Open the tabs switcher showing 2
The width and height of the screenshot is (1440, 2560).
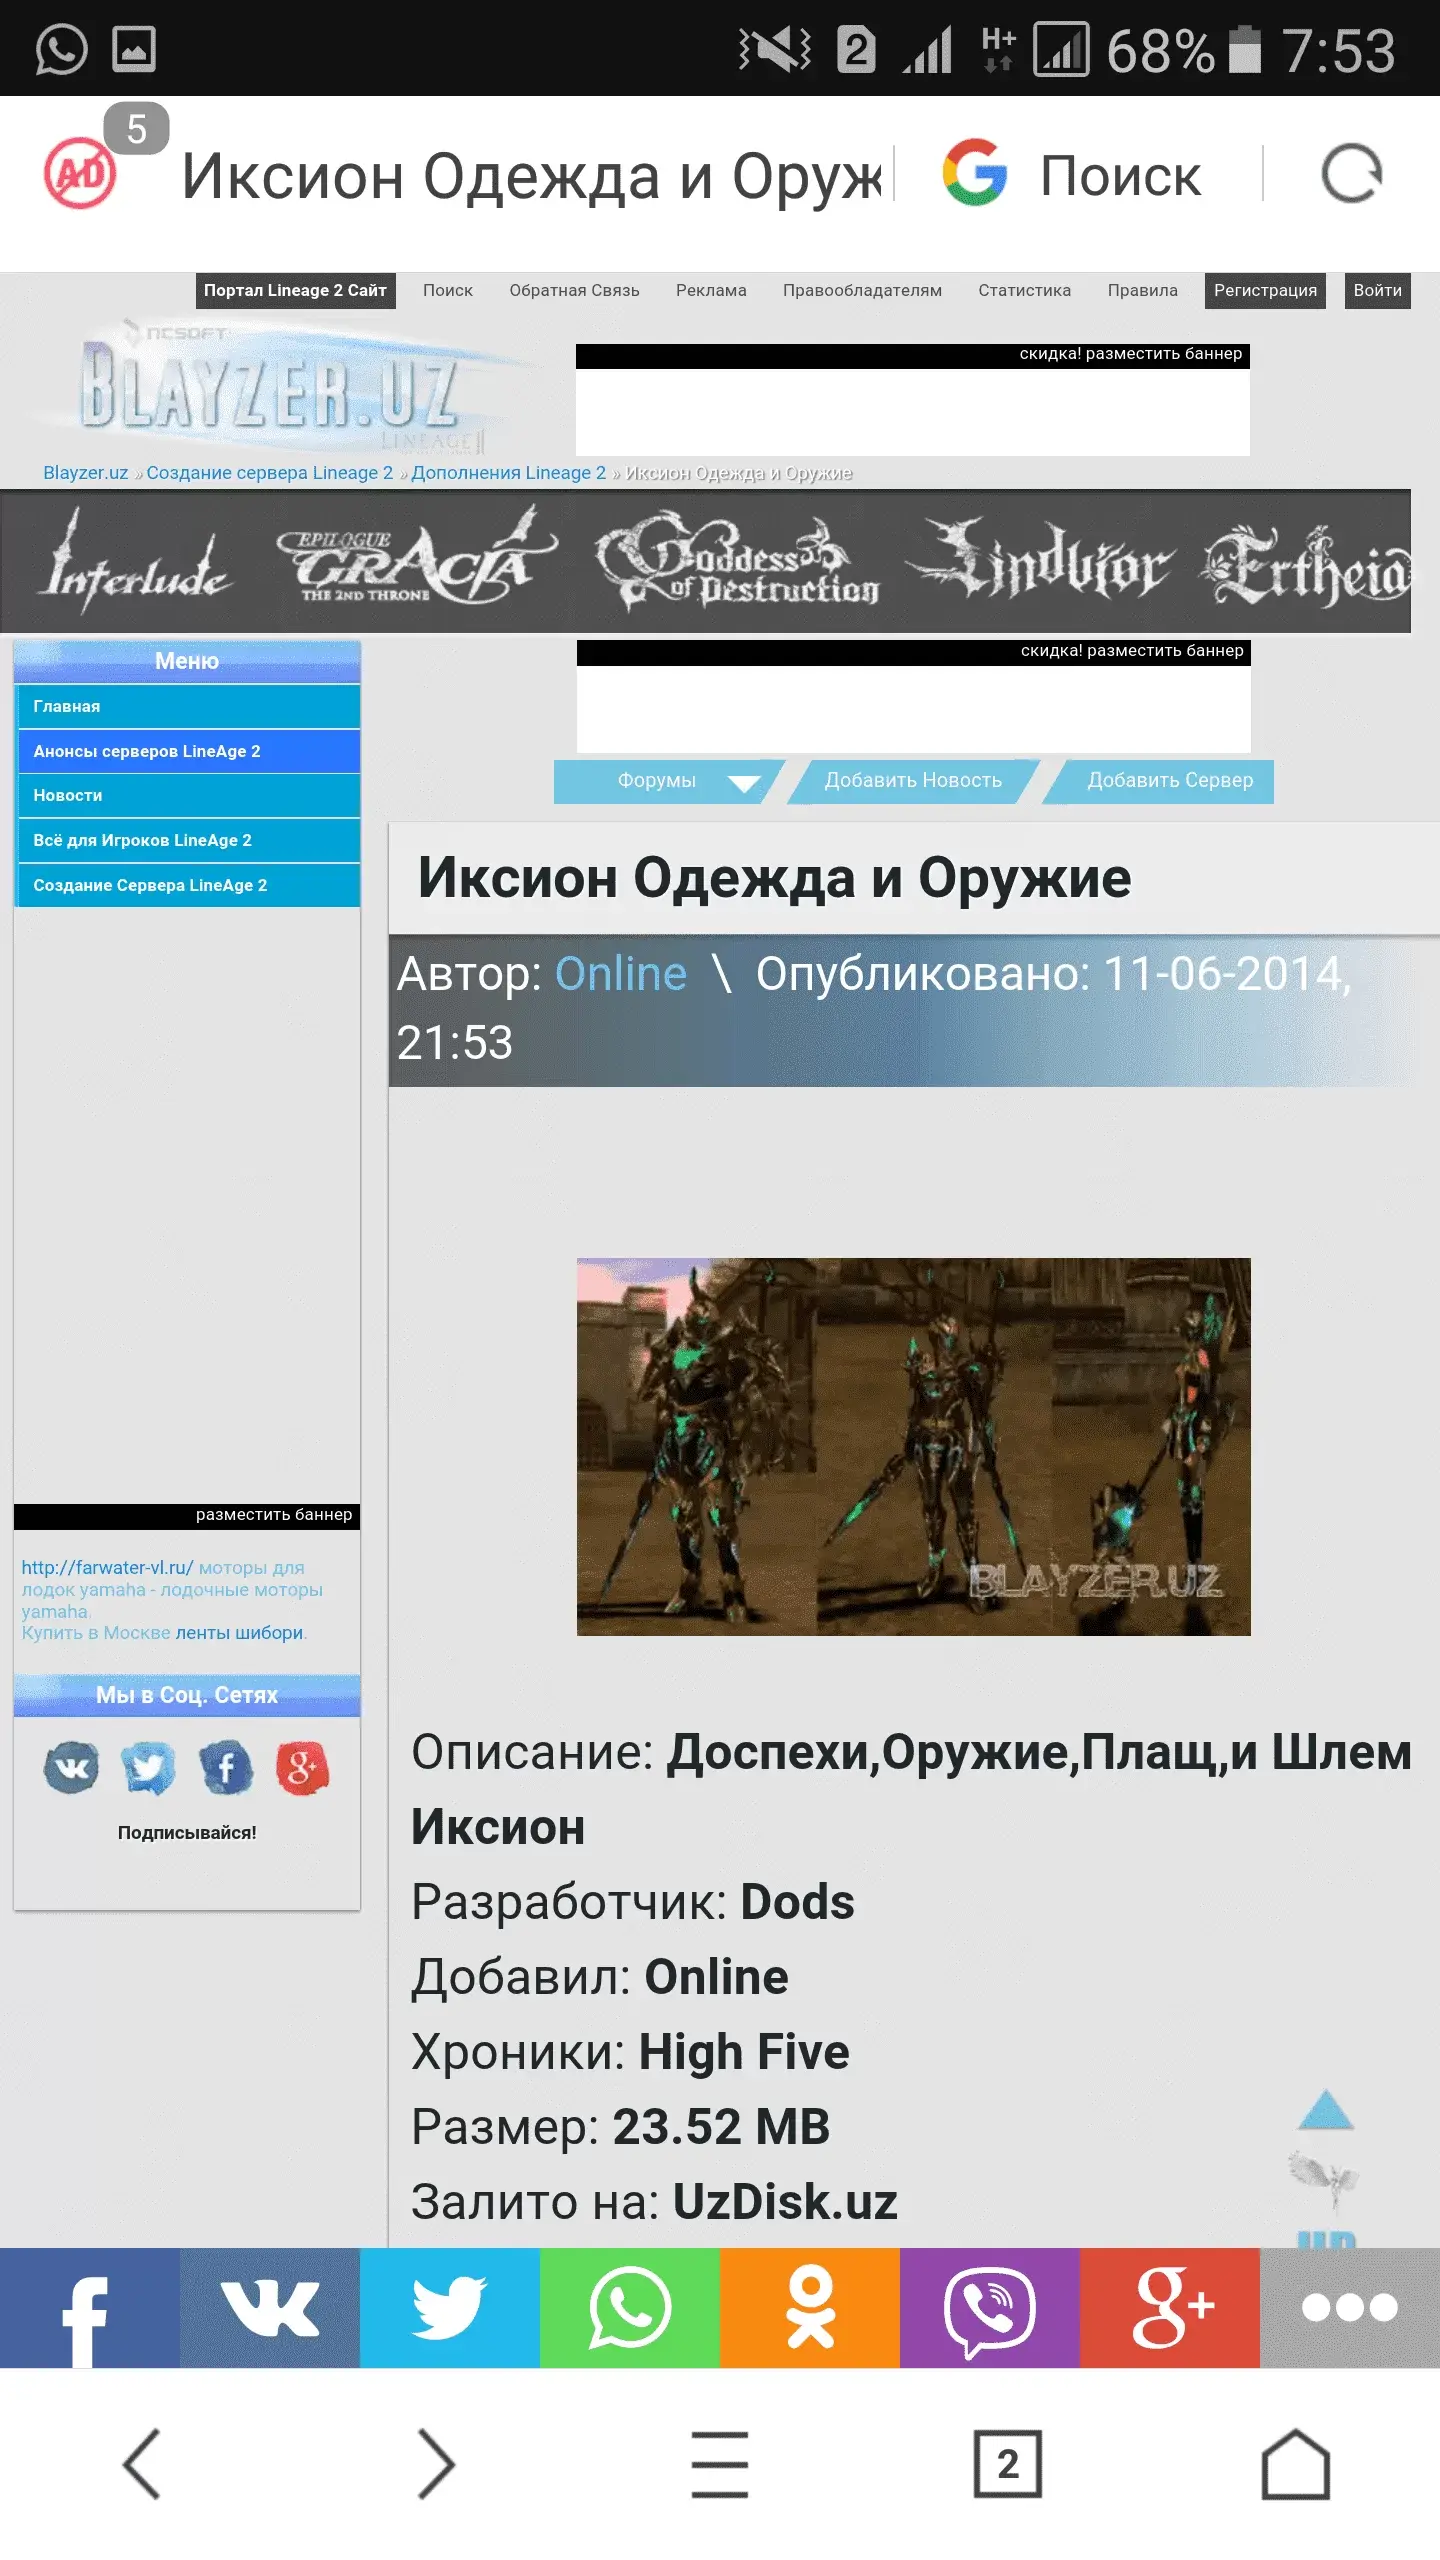pos(1008,2464)
